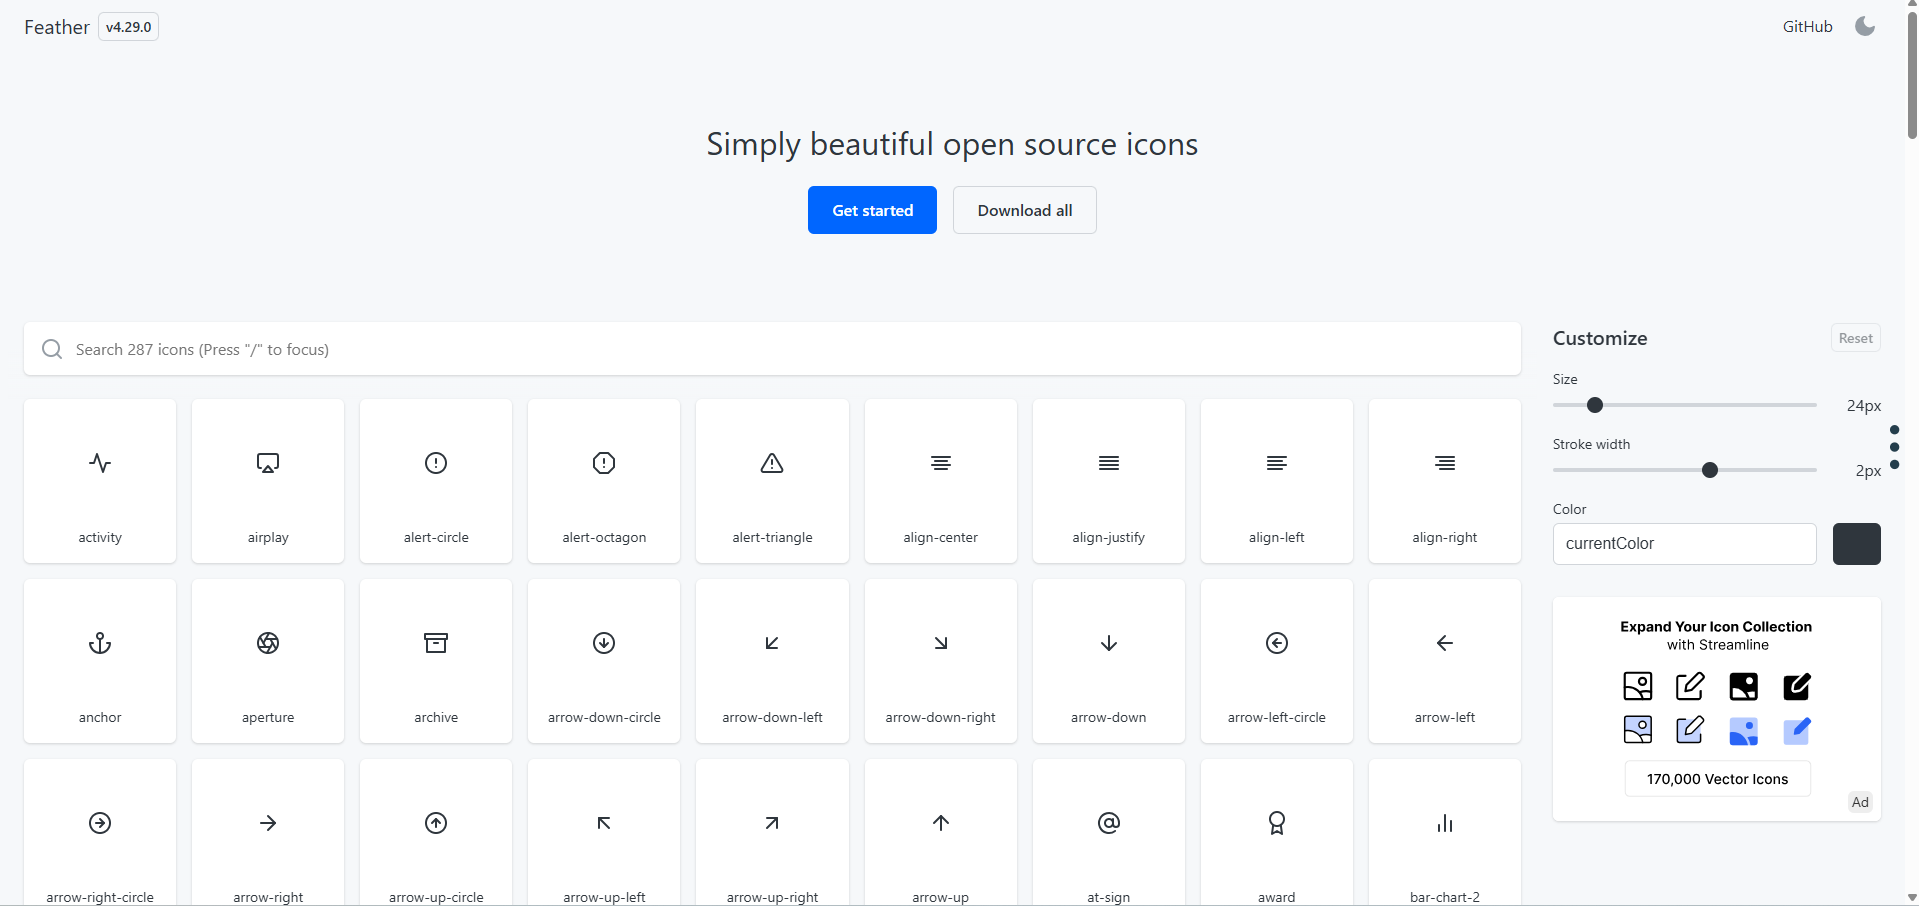
Task: Open the dark color swatch picker
Action: [1857, 544]
